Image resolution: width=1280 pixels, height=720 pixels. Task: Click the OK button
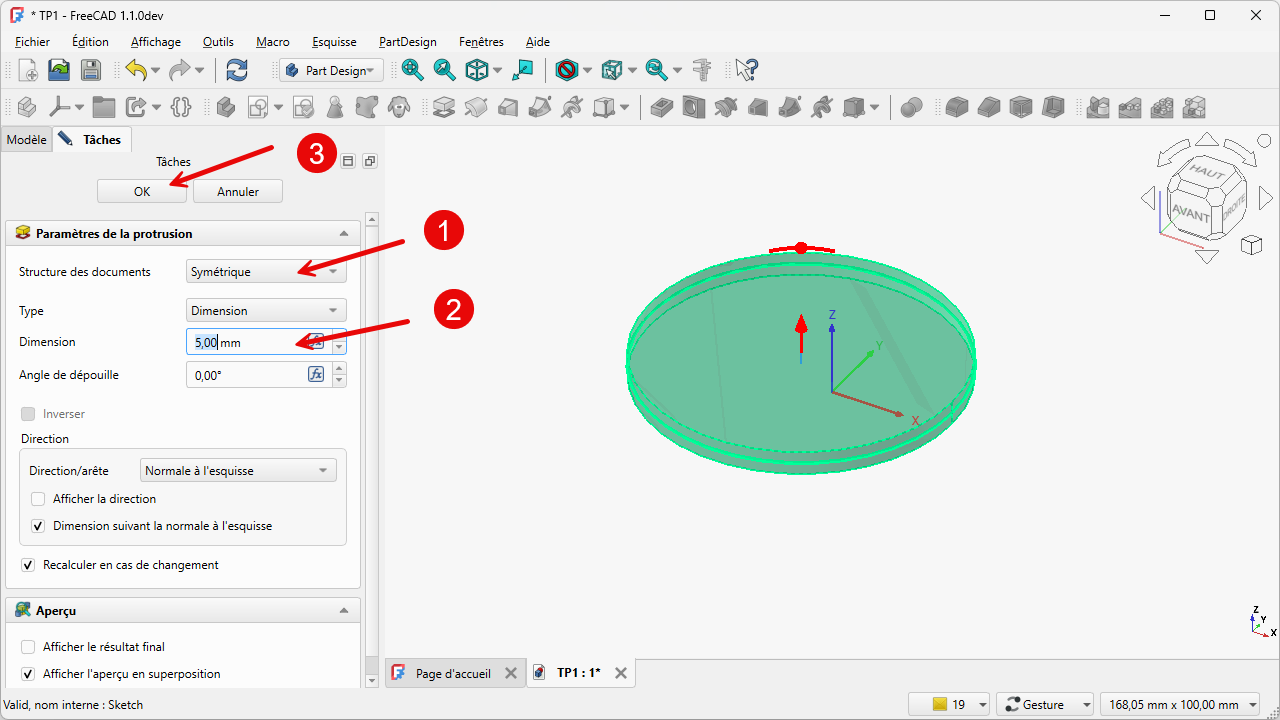click(142, 192)
